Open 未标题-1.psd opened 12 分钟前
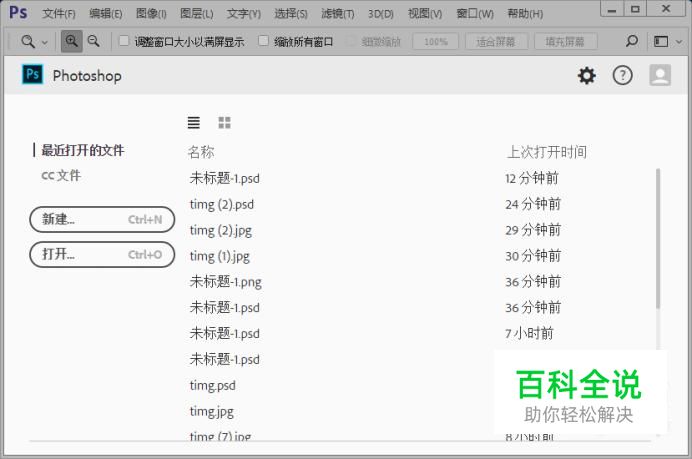 point(225,178)
